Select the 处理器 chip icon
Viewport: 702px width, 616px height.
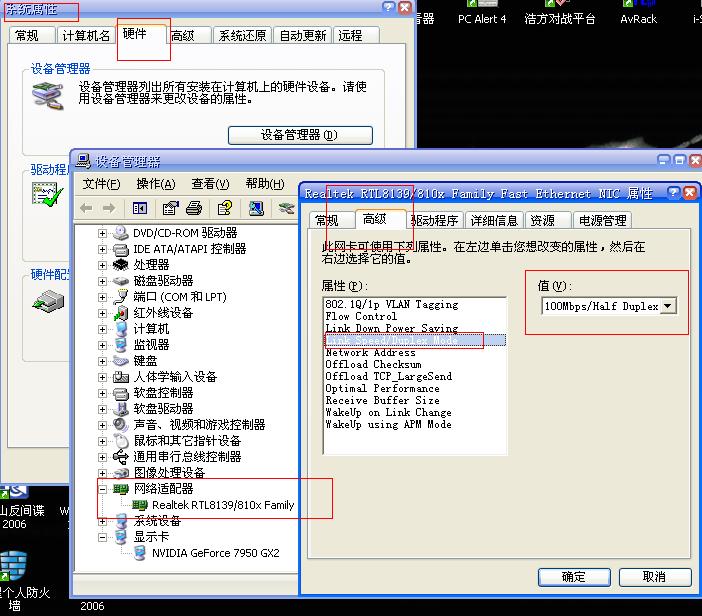point(120,265)
